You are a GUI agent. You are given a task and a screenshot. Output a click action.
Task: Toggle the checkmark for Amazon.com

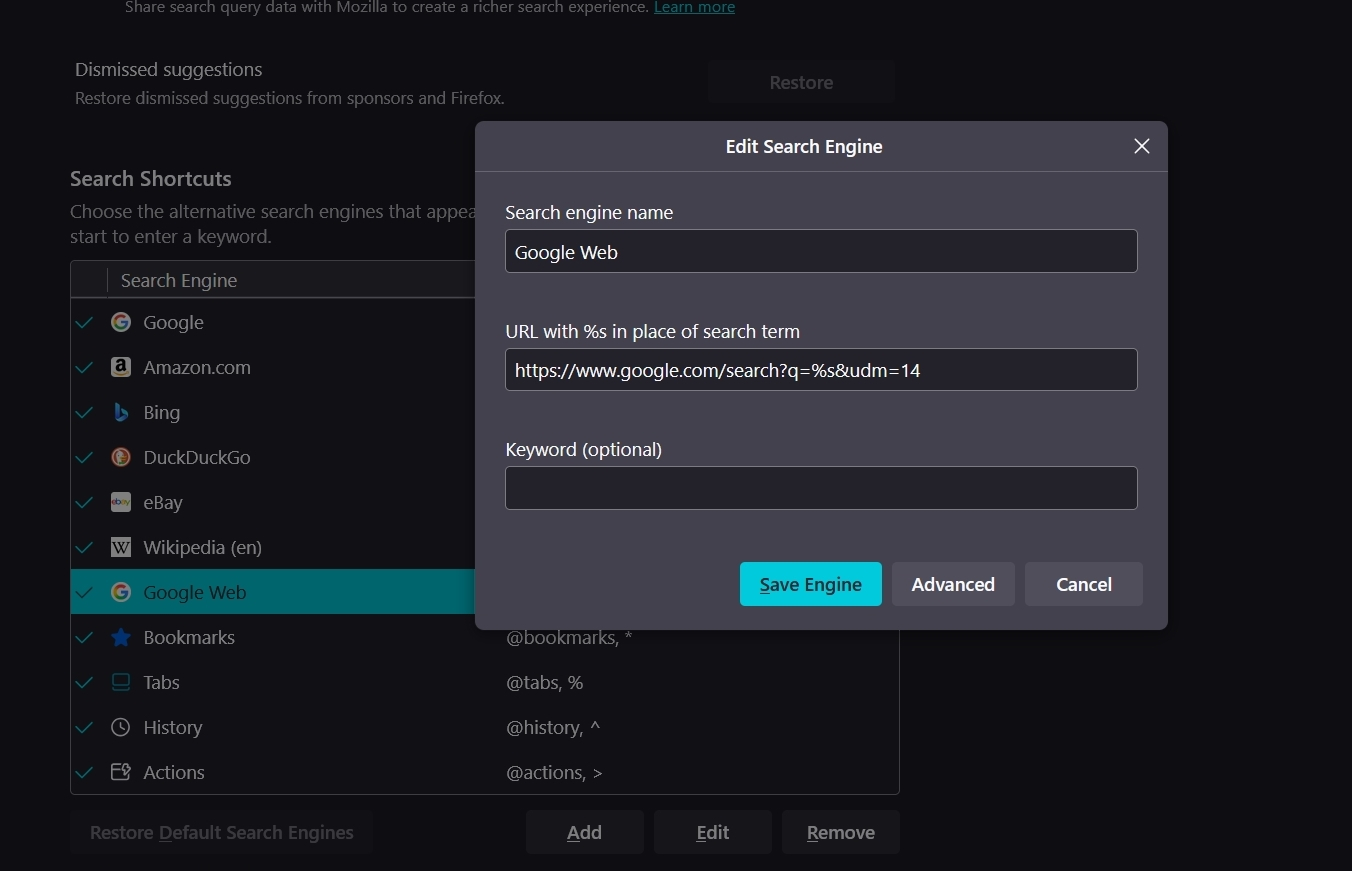pos(85,367)
